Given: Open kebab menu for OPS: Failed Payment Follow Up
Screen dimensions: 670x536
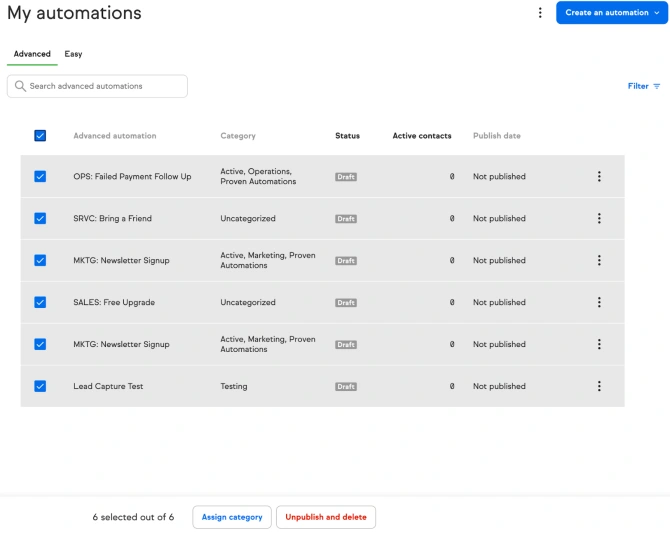Looking at the screenshot, I should click(599, 177).
